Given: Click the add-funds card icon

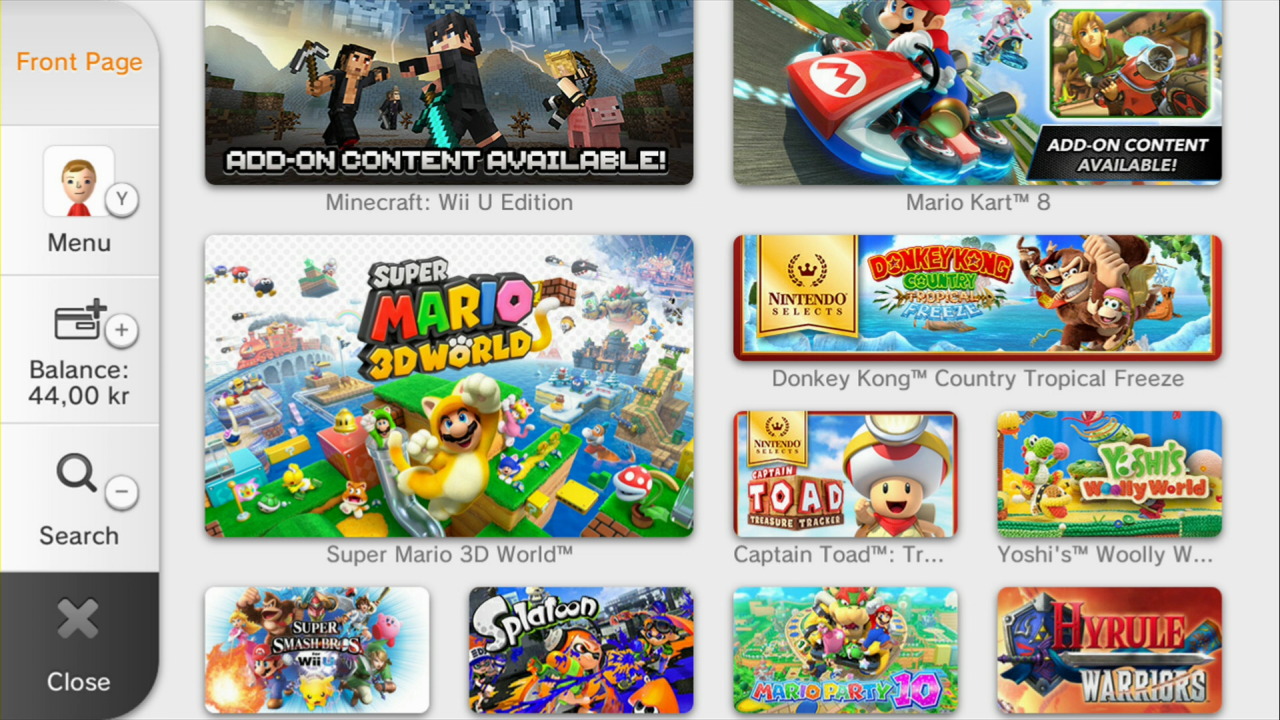Looking at the screenshot, I should pos(79,320).
